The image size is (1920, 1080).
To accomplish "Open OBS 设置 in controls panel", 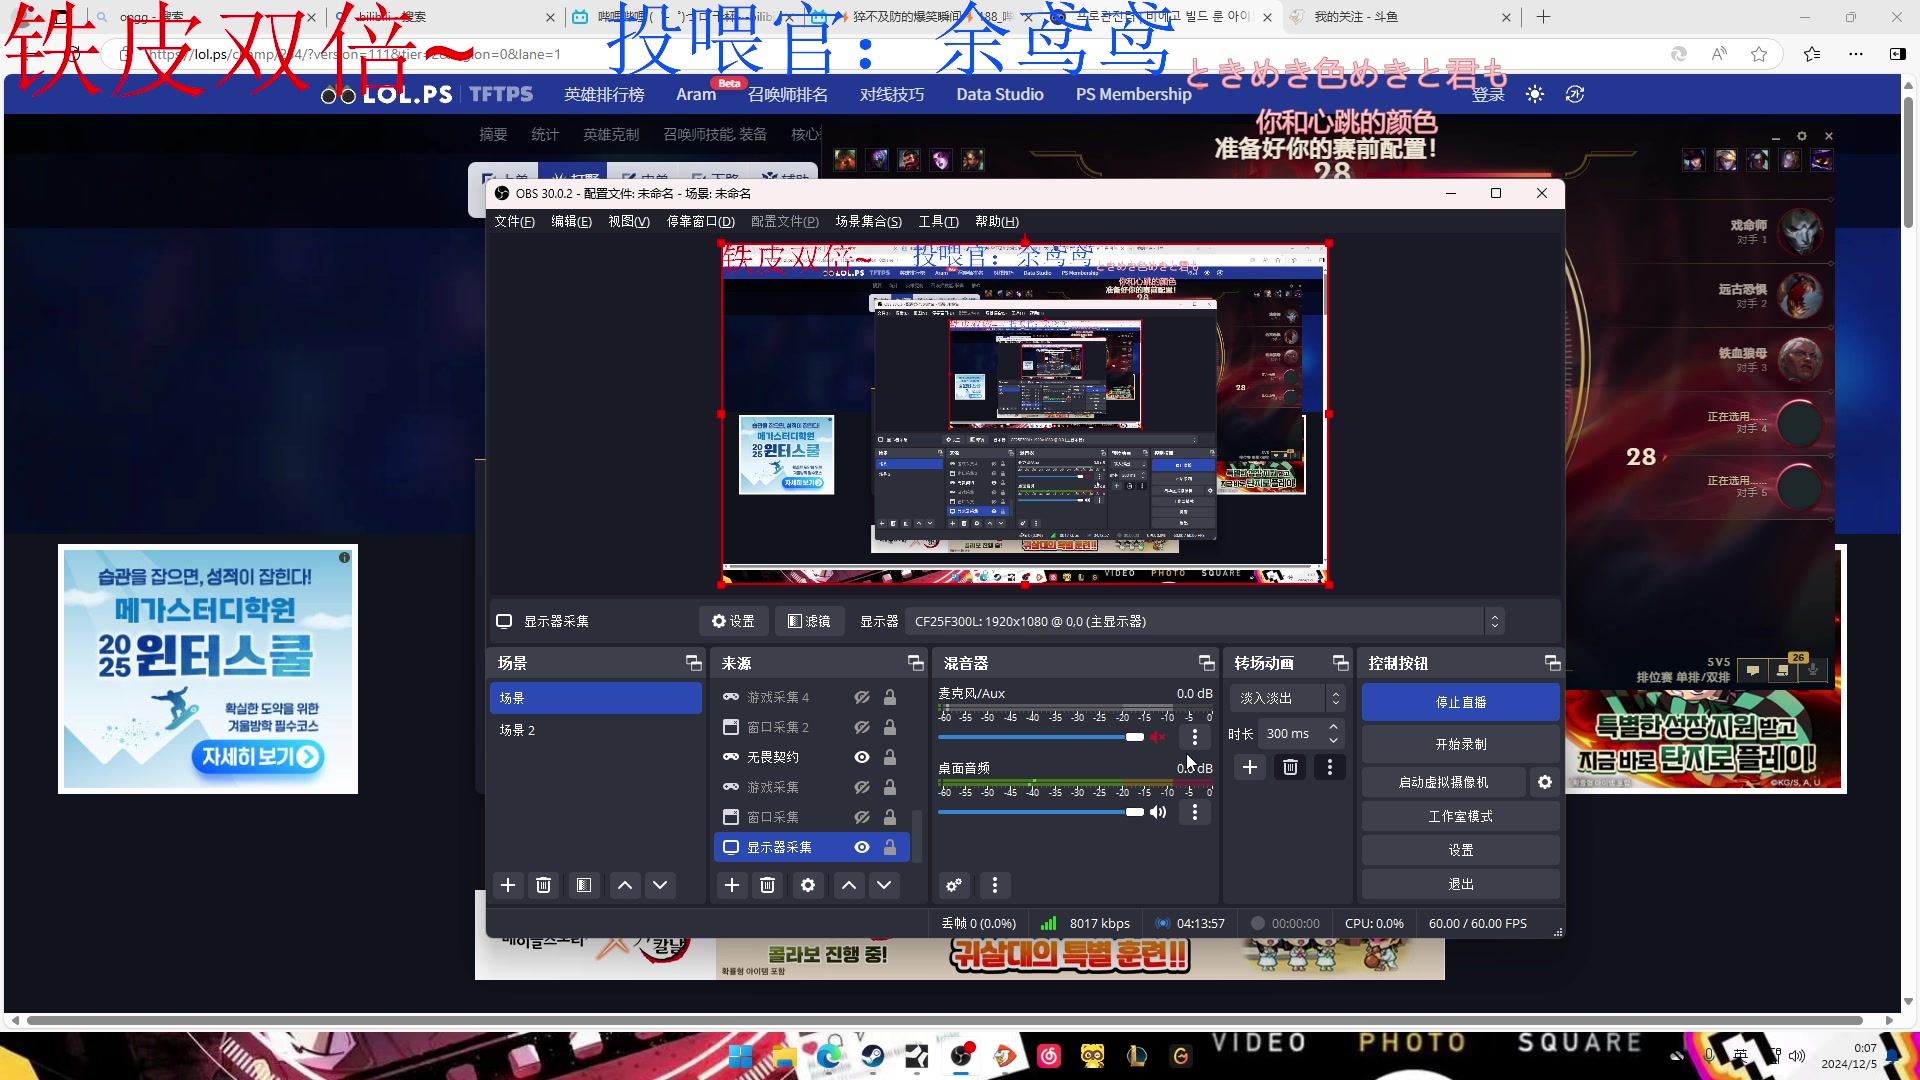I will [1460, 850].
